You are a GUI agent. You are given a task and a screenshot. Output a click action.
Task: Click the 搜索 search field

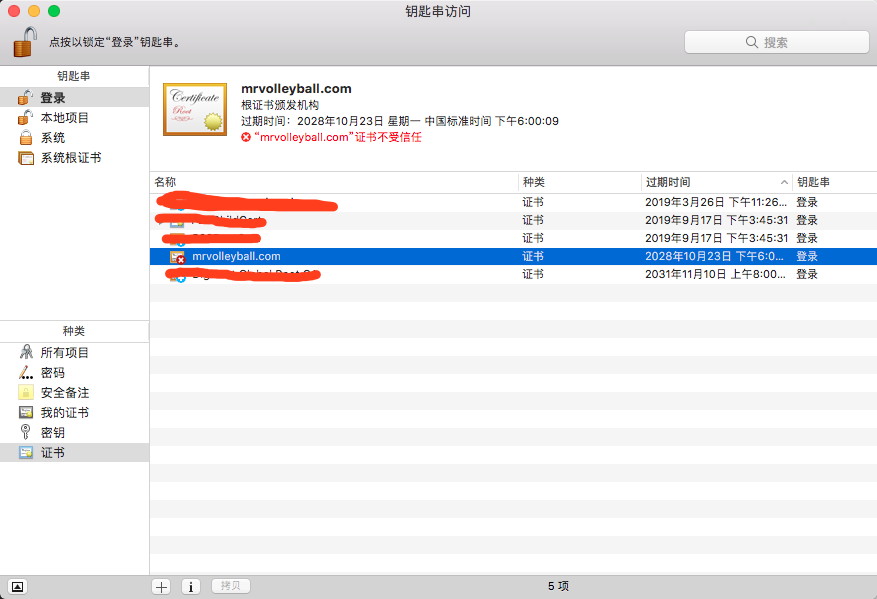pos(777,43)
